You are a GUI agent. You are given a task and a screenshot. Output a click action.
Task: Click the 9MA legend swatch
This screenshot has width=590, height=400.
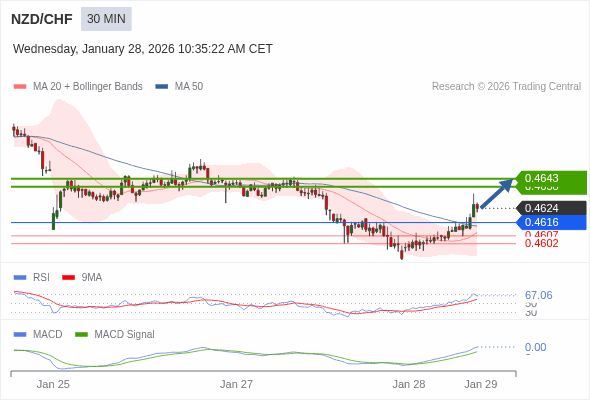click(68, 278)
